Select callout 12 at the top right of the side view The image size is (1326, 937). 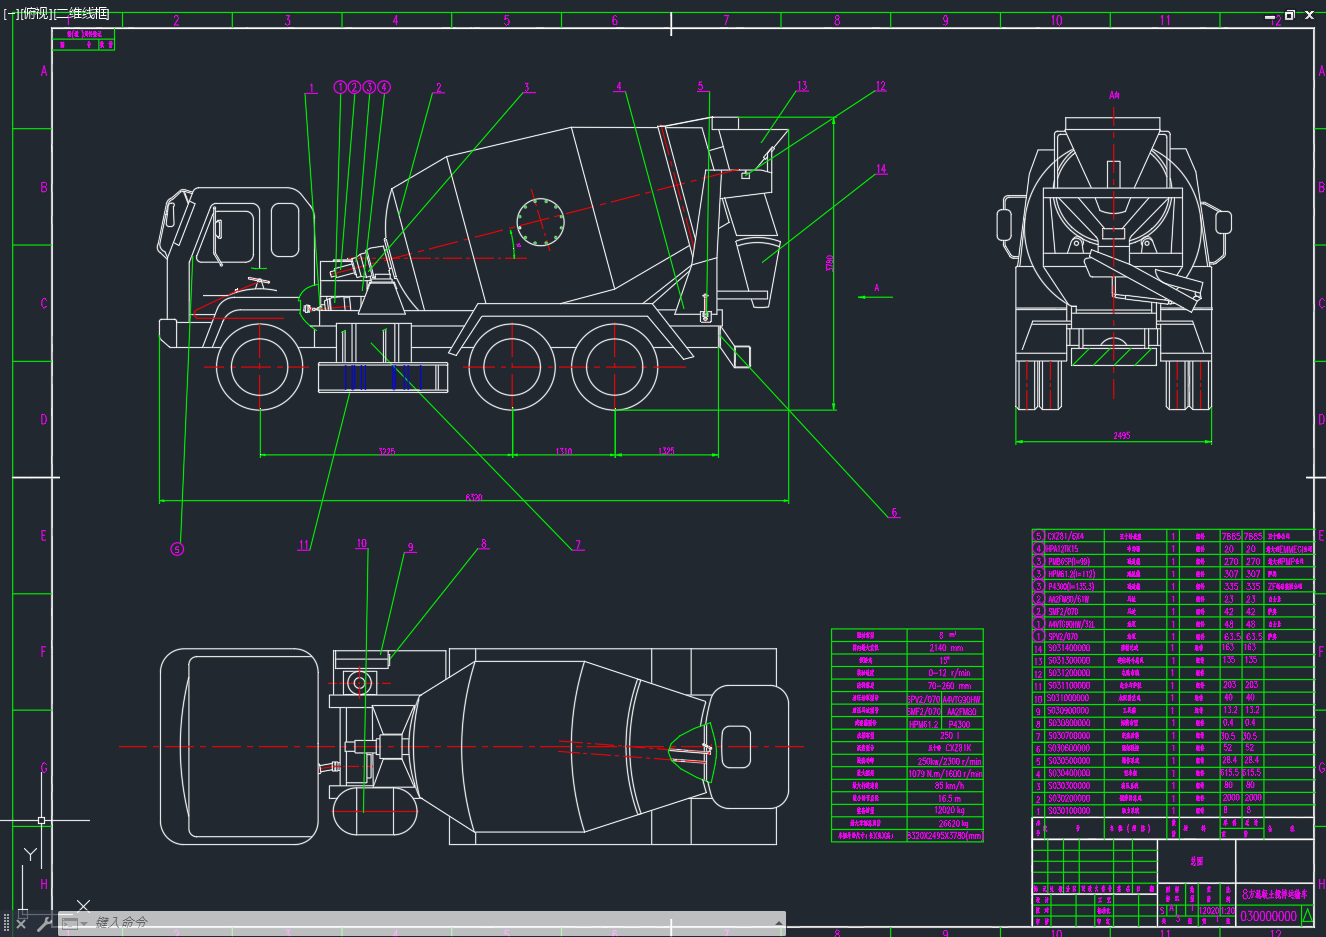tap(880, 86)
